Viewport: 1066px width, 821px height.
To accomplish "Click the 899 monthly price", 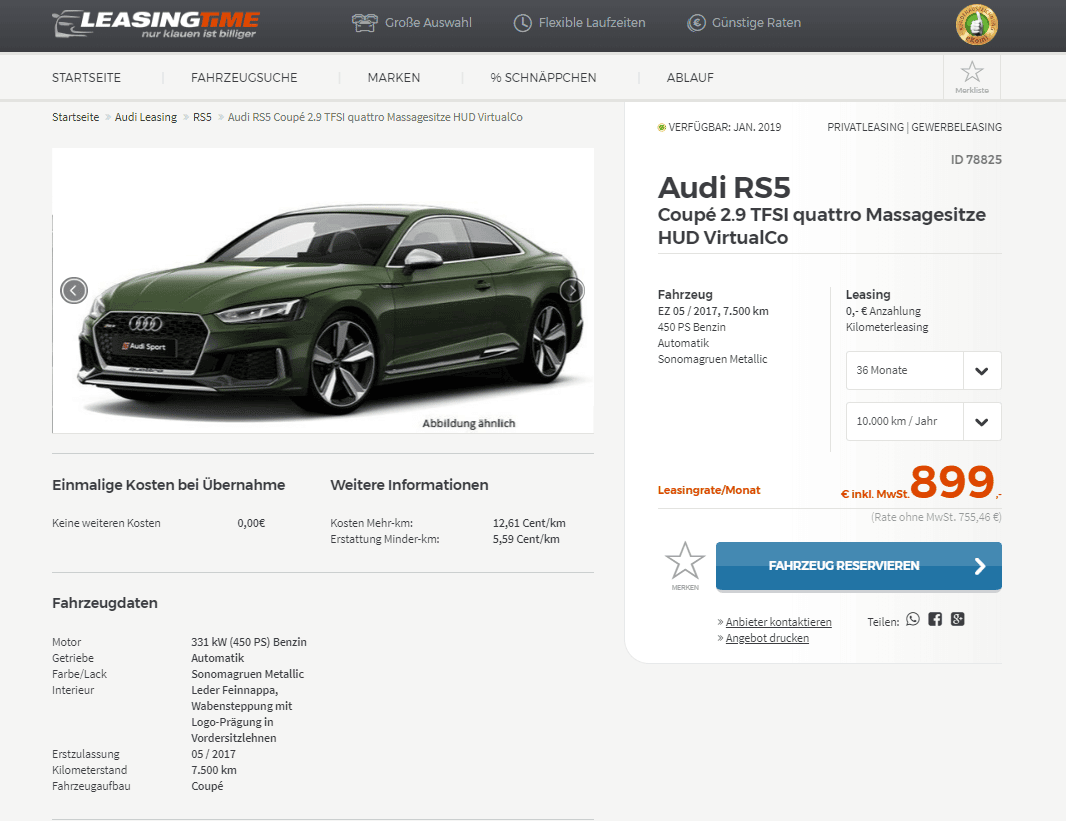I will click(x=952, y=481).
